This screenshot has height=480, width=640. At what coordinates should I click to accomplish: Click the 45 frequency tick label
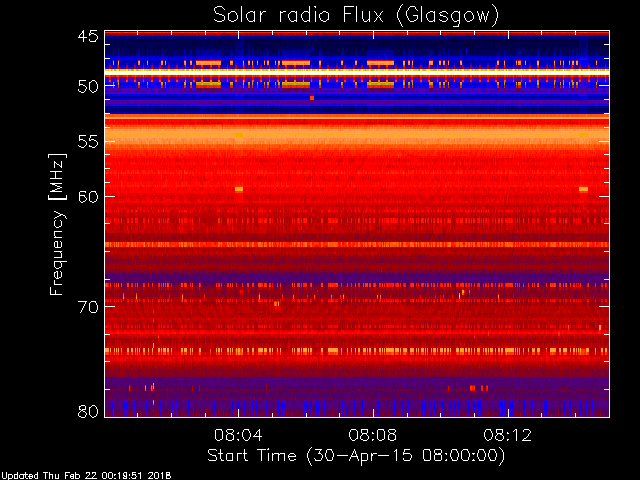[x=88, y=37]
